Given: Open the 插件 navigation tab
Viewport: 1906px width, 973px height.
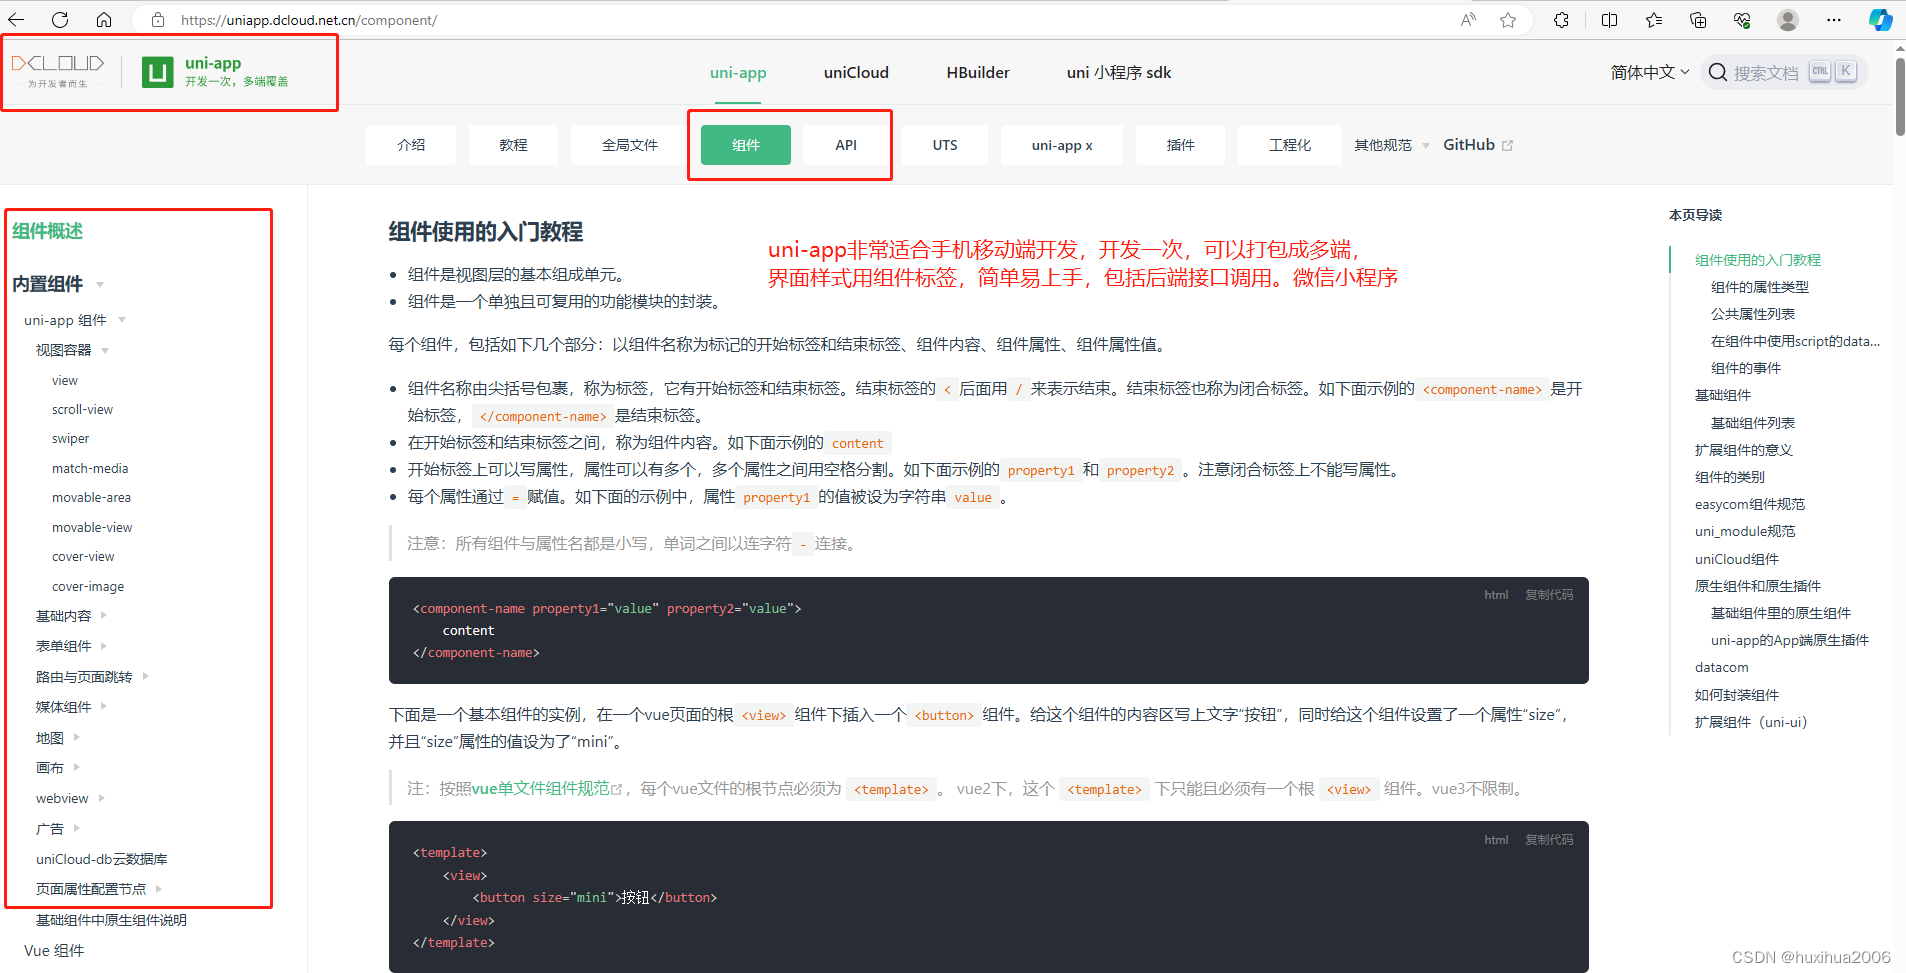Looking at the screenshot, I should point(1181,145).
